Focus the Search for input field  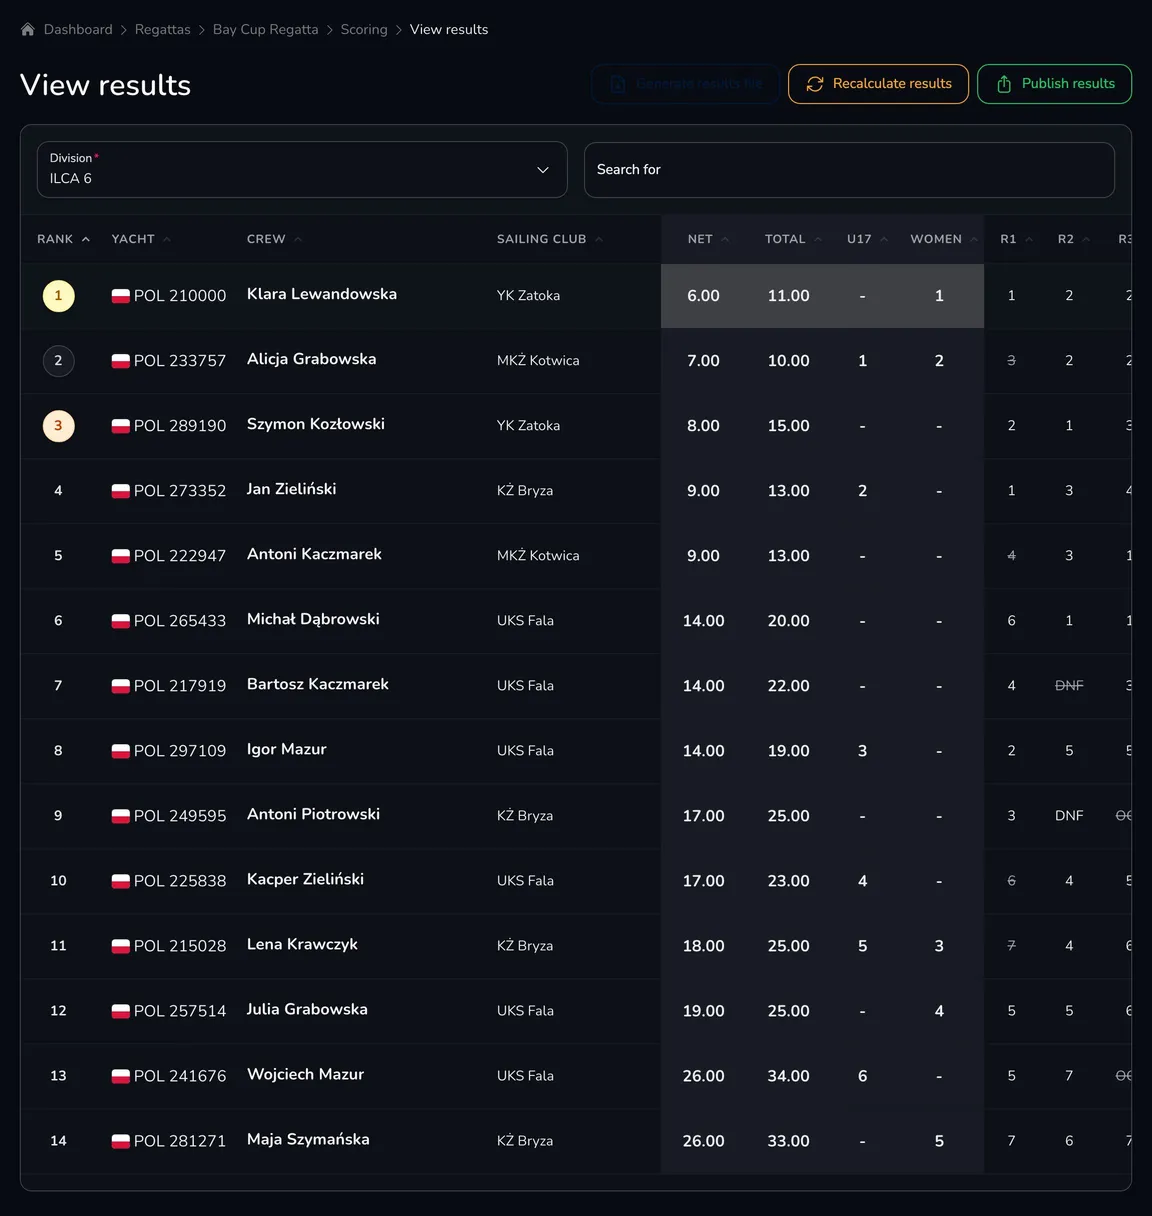849,170
